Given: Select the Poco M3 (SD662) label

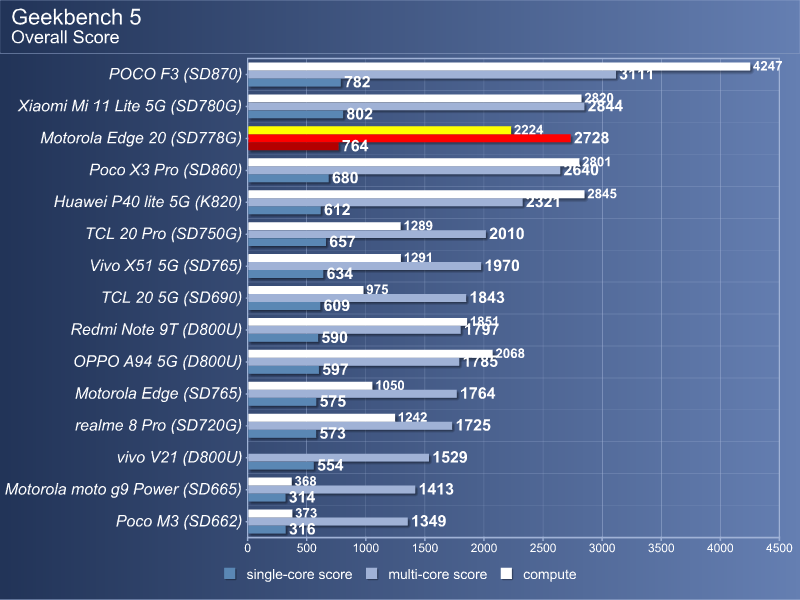Looking at the screenshot, I should pos(179,521).
